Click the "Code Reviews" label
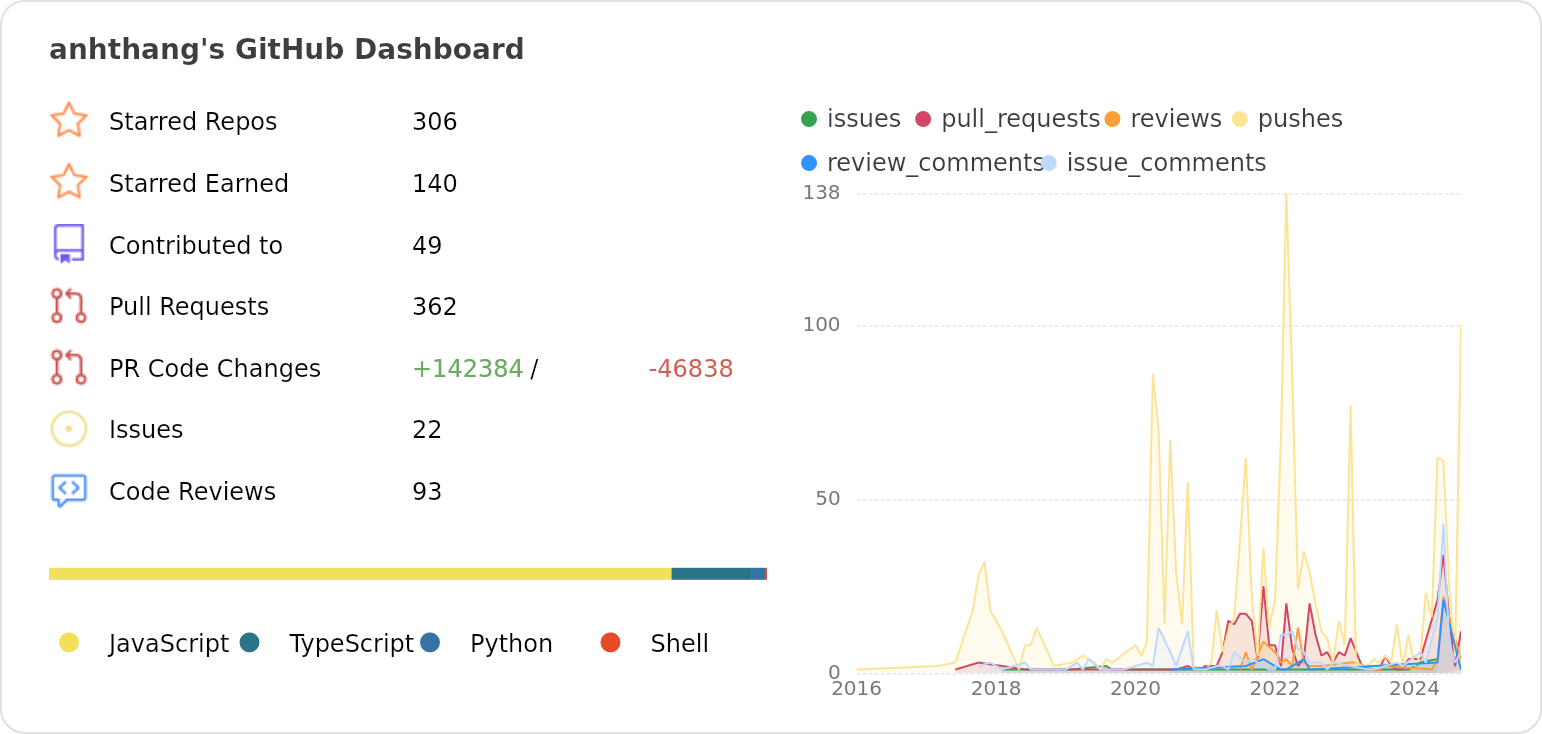Screen dimensions: 1542x734 point(192,492)
